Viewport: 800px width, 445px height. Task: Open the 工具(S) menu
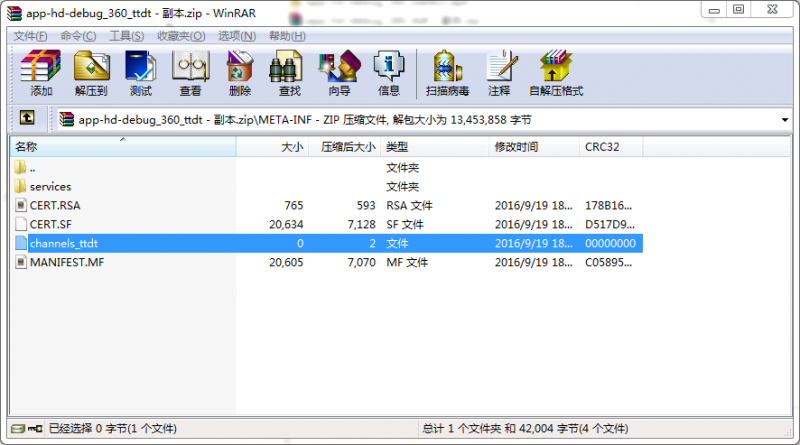pos(127,36)
